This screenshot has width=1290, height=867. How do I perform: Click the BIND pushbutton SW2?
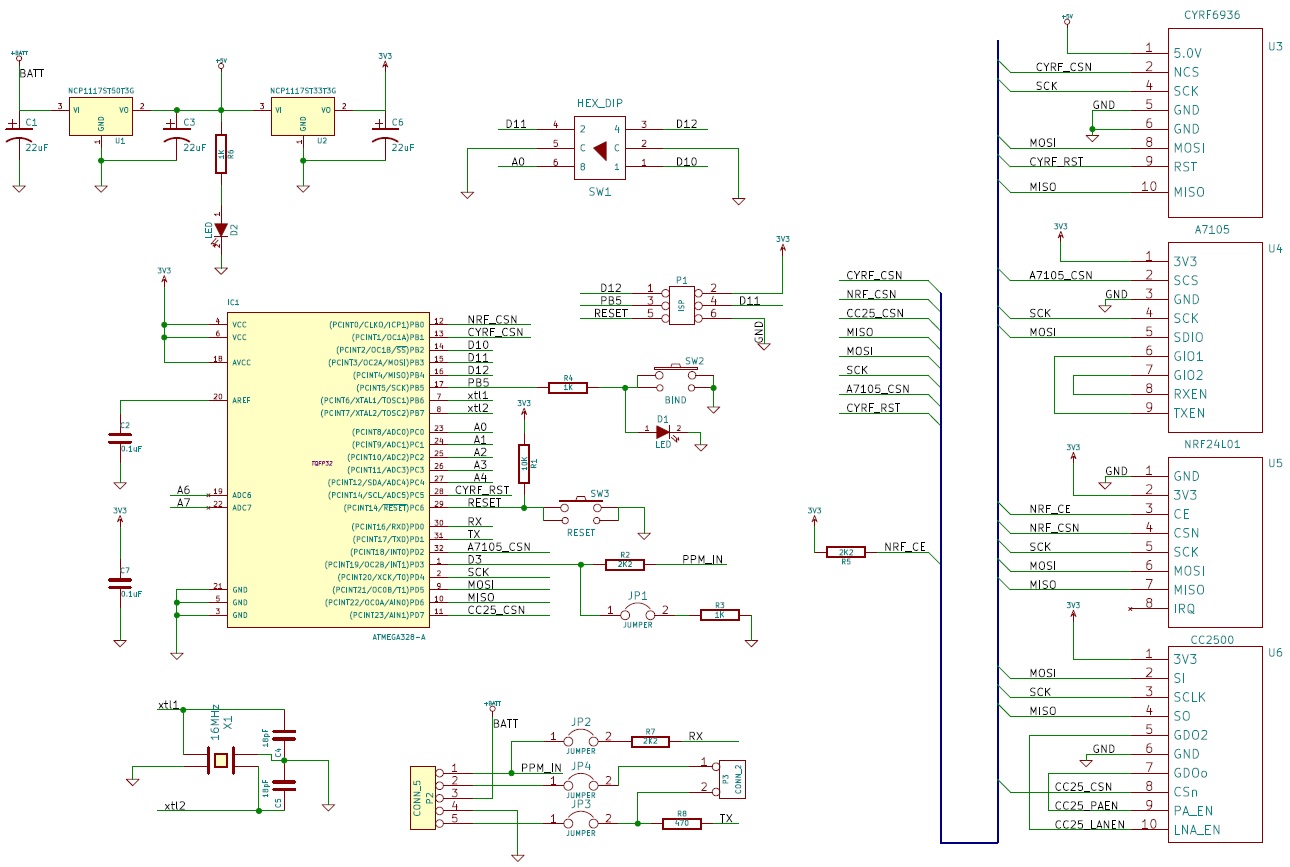coord(675,380)
